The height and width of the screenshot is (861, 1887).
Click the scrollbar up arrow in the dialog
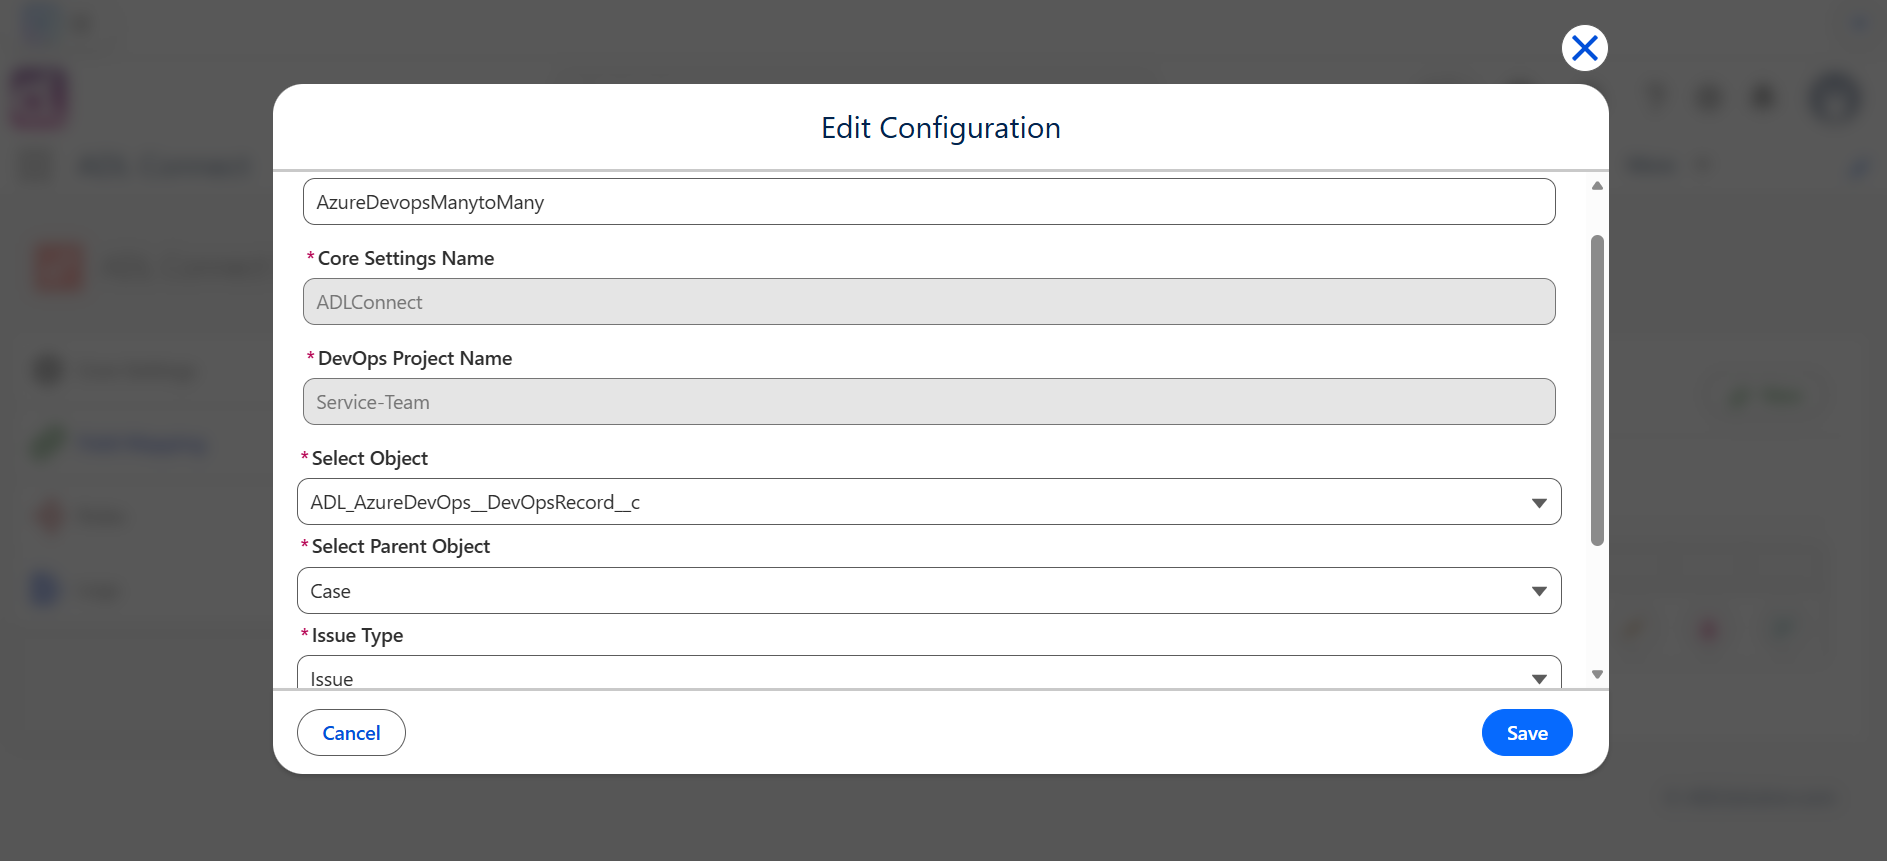(x=1597, y=186)
